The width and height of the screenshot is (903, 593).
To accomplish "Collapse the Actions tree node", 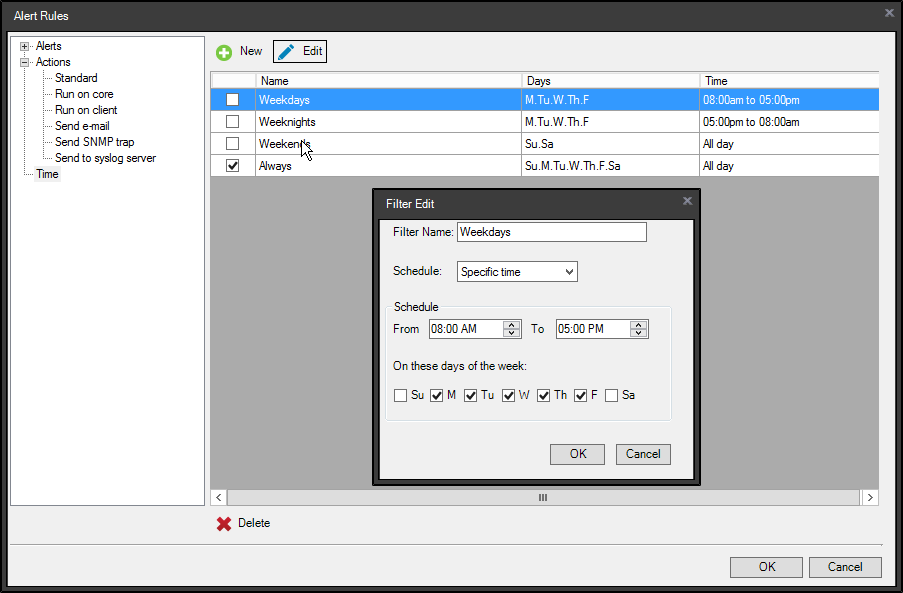I will 25,62.
